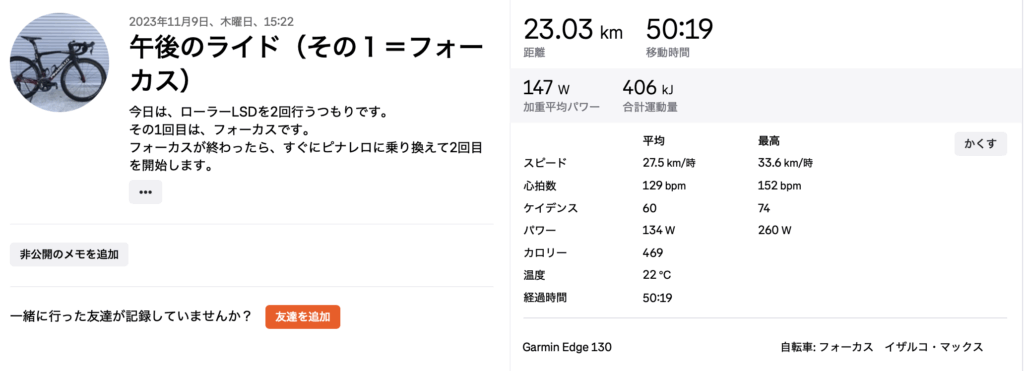Image resolution: width=1024 pixels, height=371 pixels.
Task: Click the orange 友達を追加 button
Action: point(302,317)
